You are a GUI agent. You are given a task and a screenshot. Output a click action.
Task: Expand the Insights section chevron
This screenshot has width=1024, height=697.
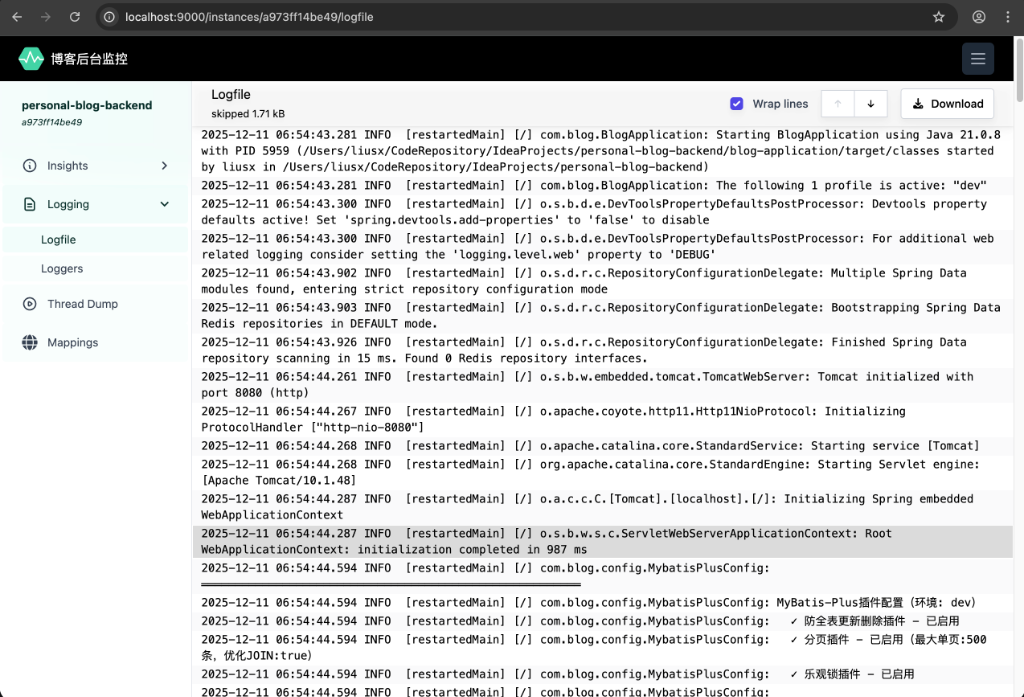click(165, 166)
